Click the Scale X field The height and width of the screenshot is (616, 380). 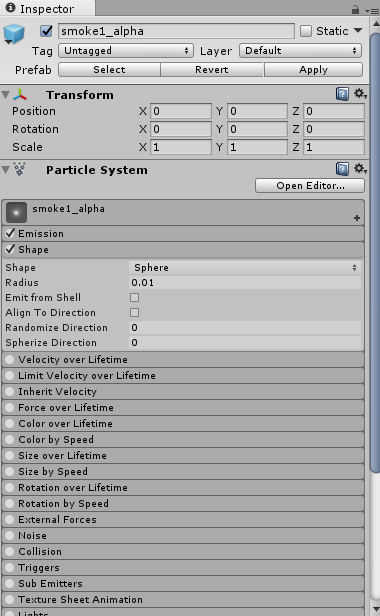(181, 147)
